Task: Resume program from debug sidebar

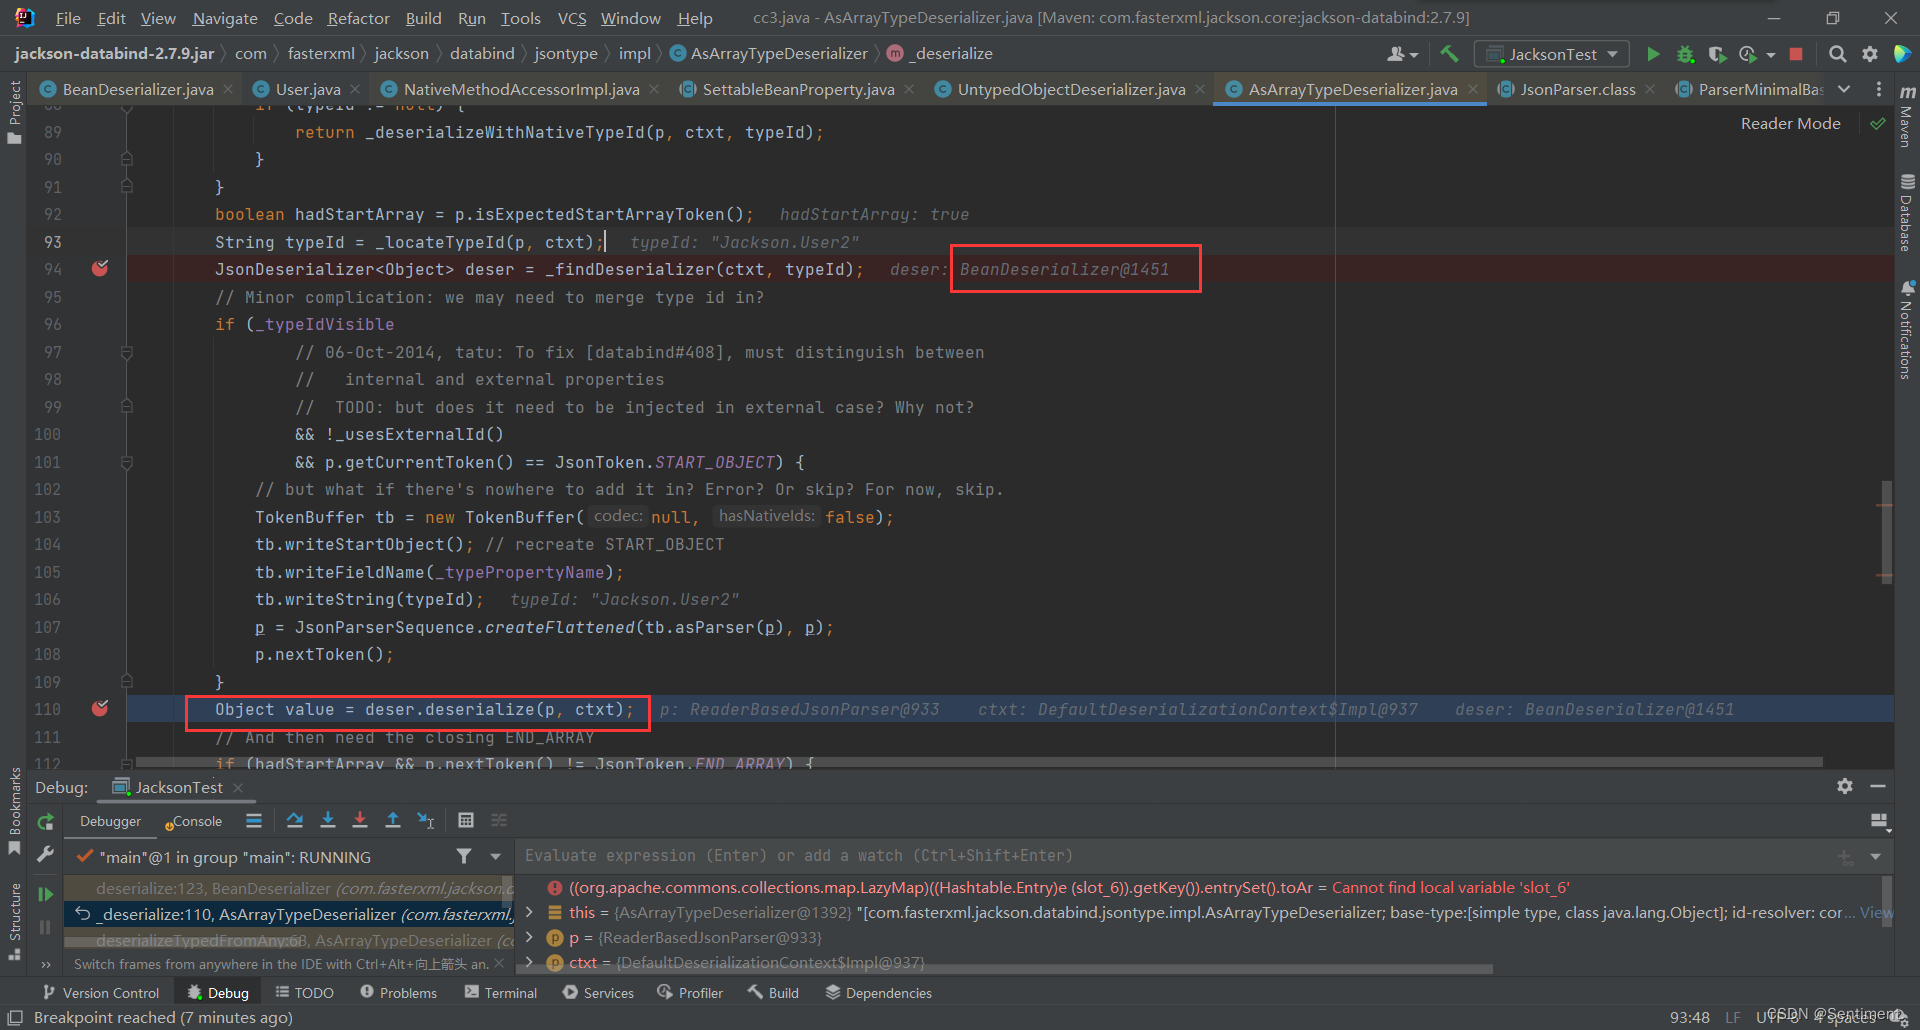Action: pyautogui.click(x=45, y=894)
